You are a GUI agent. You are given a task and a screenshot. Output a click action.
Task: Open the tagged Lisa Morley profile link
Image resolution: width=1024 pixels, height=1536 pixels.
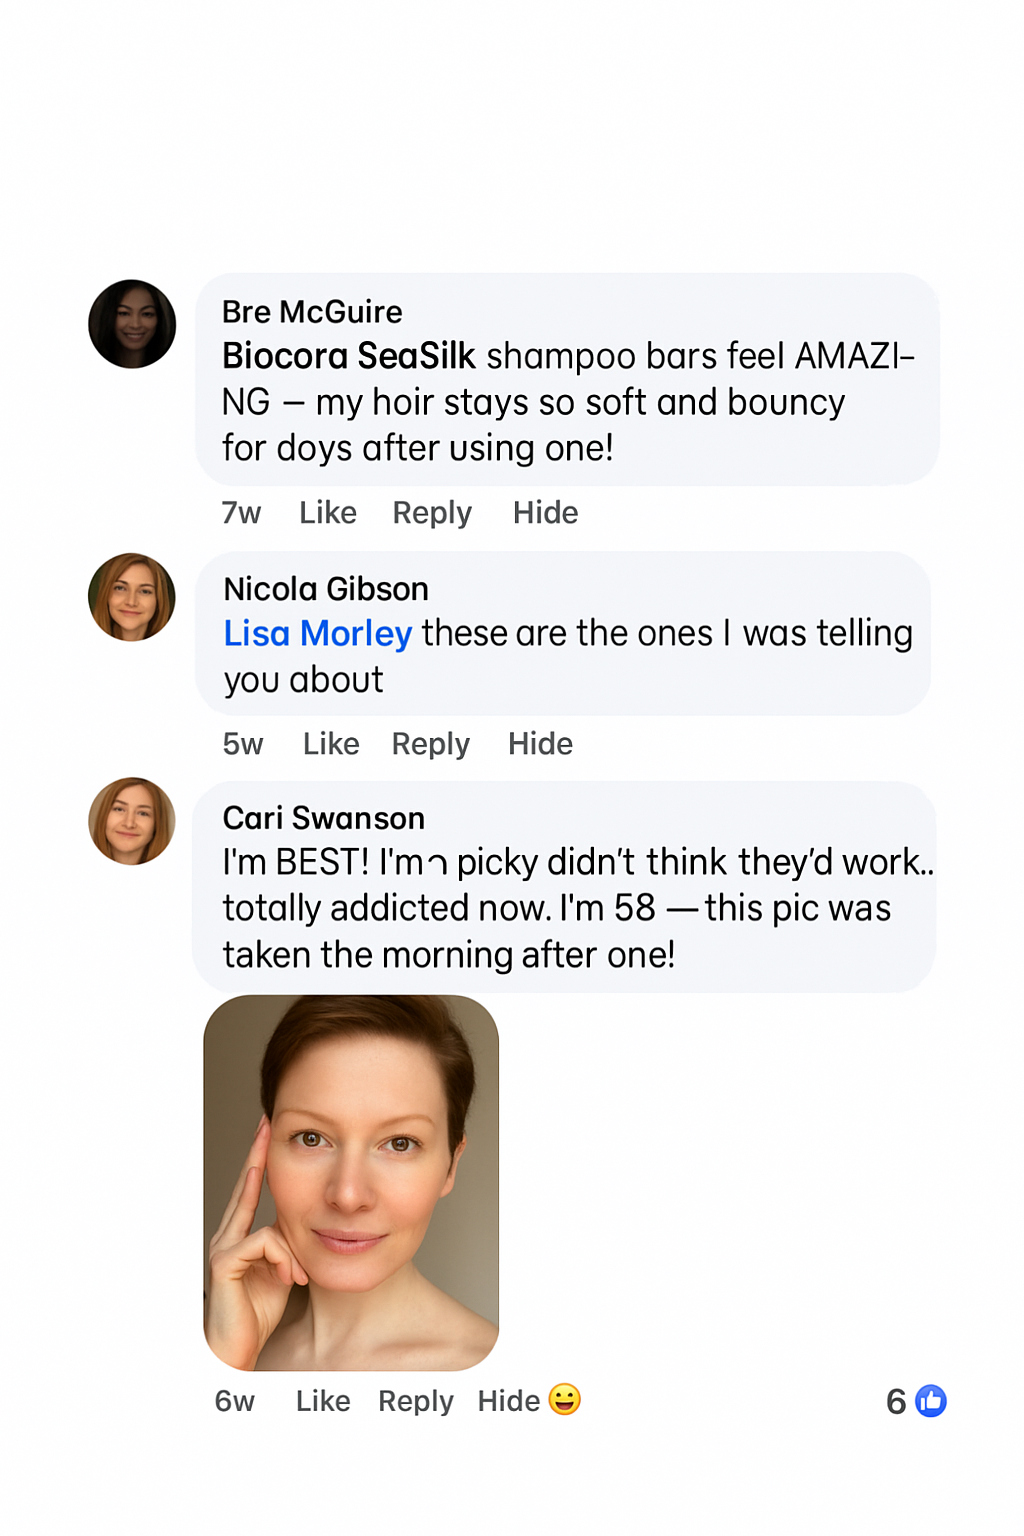pyautogui.click(x=318, y=634)
